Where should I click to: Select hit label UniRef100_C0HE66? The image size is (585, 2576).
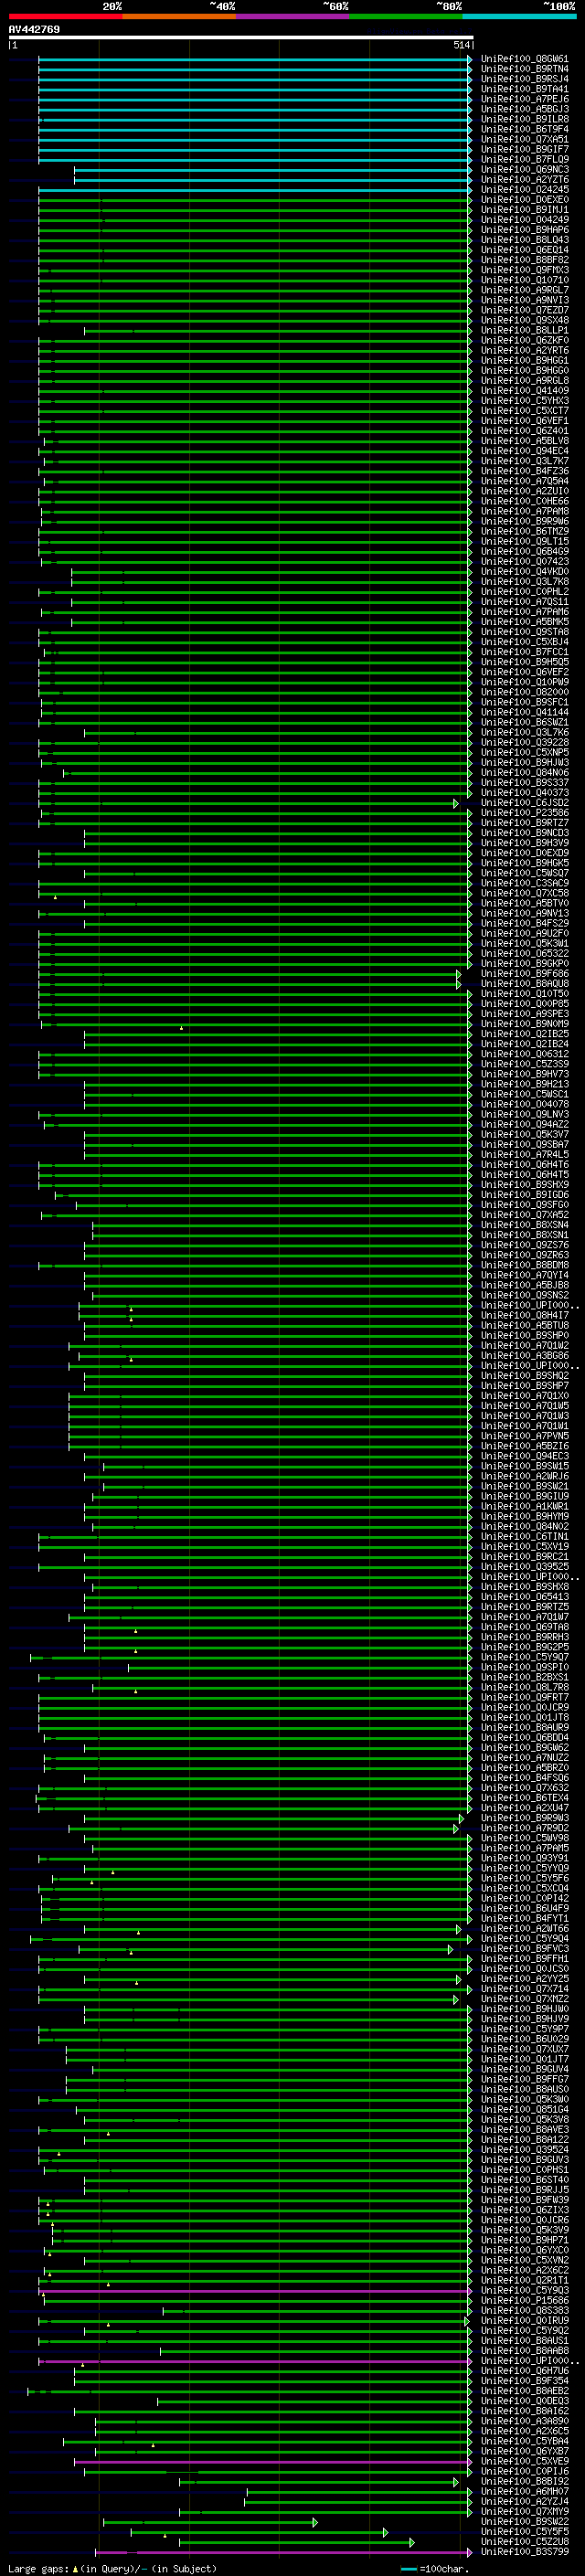pyautogui.click(x=525, y=501)
